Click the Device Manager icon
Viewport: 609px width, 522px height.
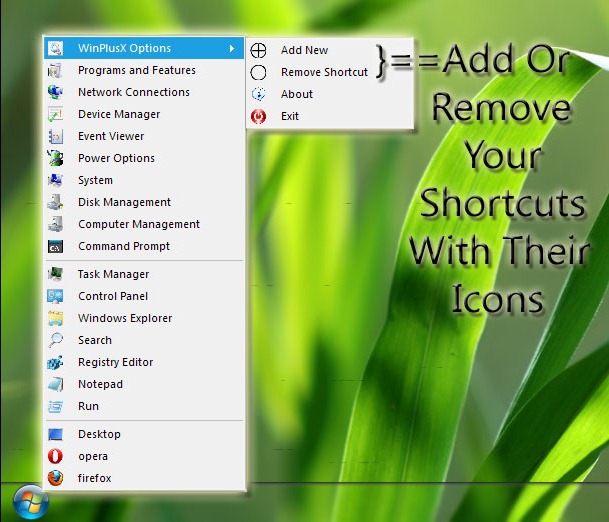point(55,114)
